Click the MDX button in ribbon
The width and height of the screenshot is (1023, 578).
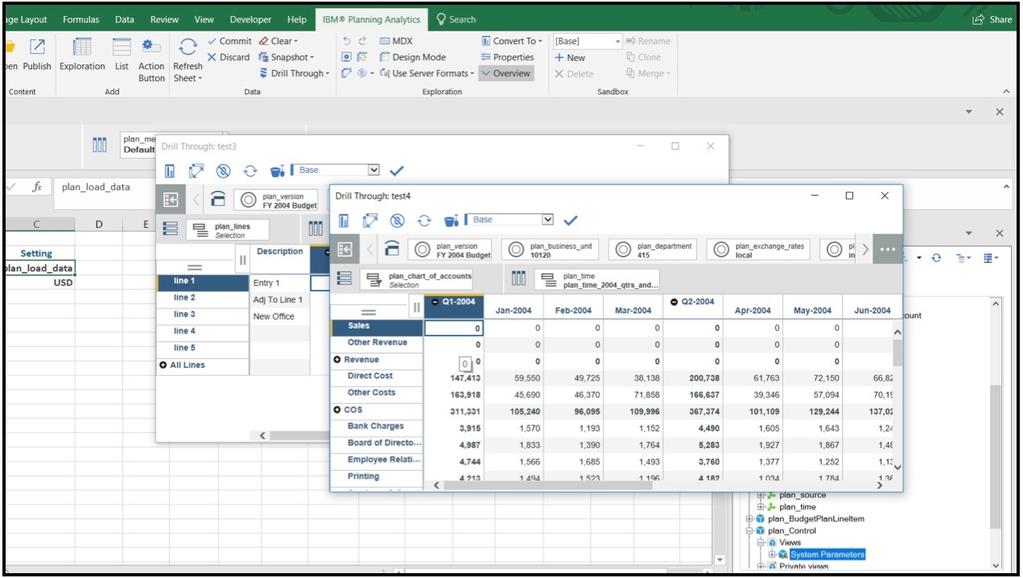[396, 41]
